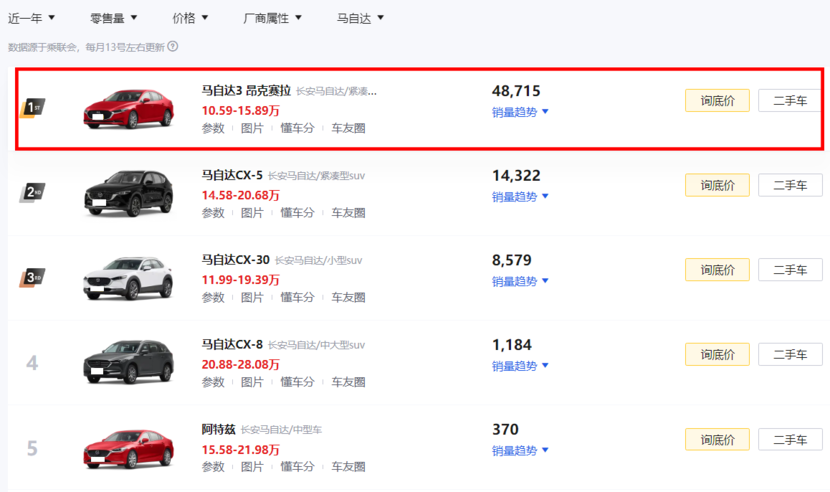Image resolution: width=830 pixels, height=492 pixels.
Task: Open 参数 for 马自达CX-30
Action: point(213,298)
